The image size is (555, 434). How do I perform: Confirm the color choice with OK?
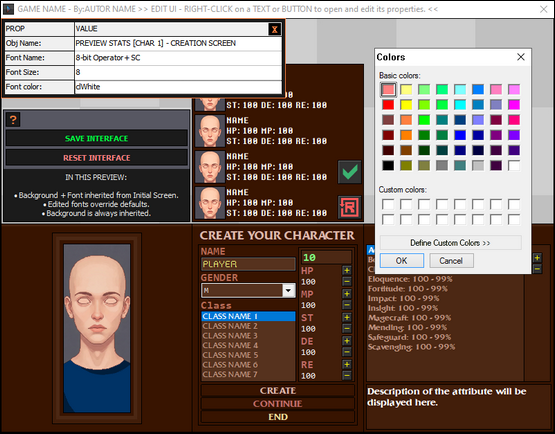(402, 261)
